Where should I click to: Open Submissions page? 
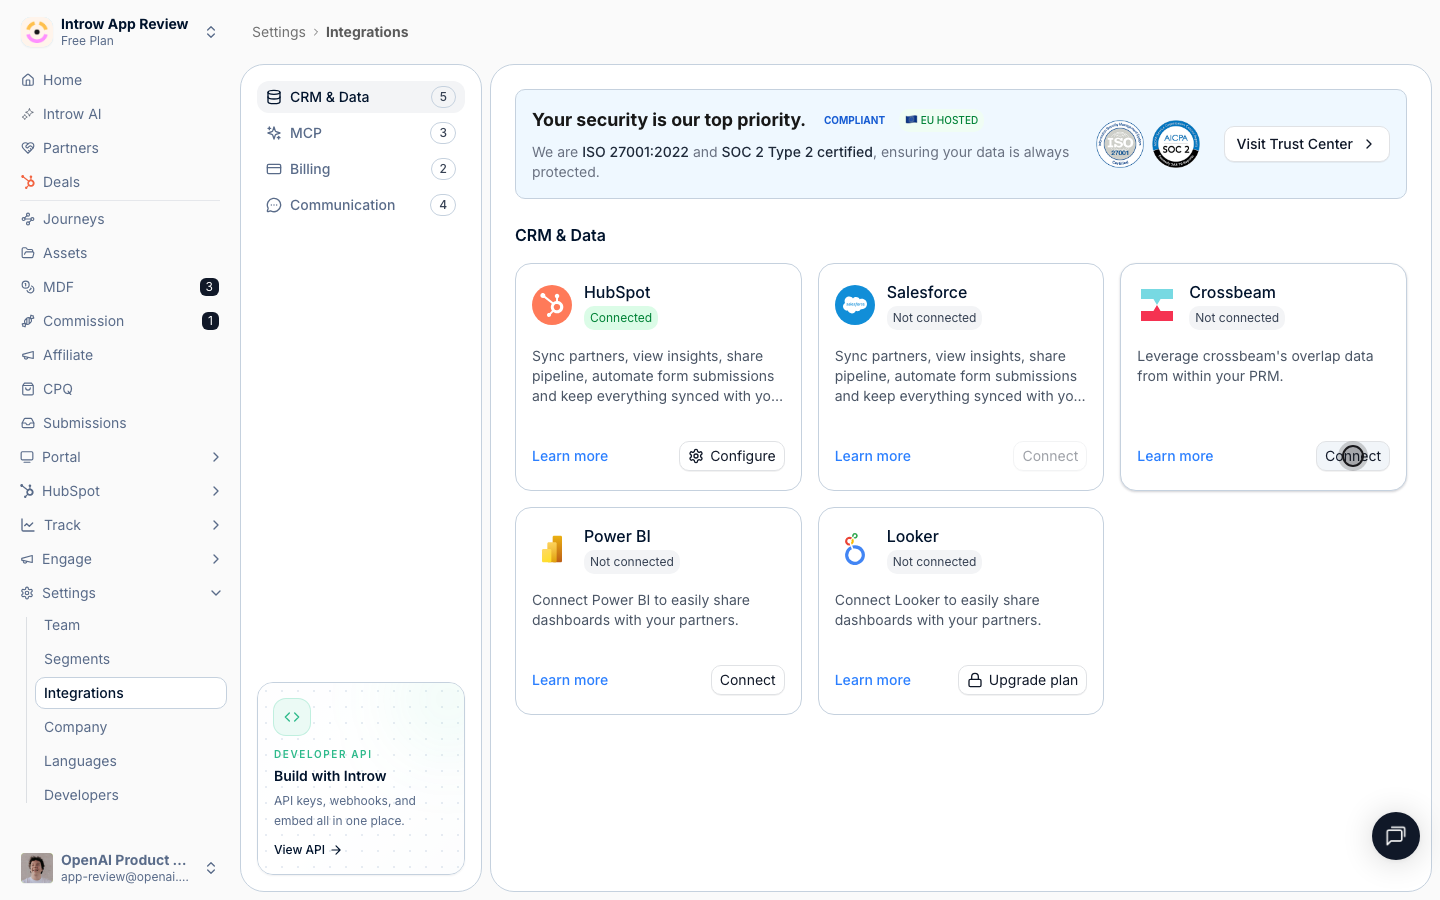[120, 423]
